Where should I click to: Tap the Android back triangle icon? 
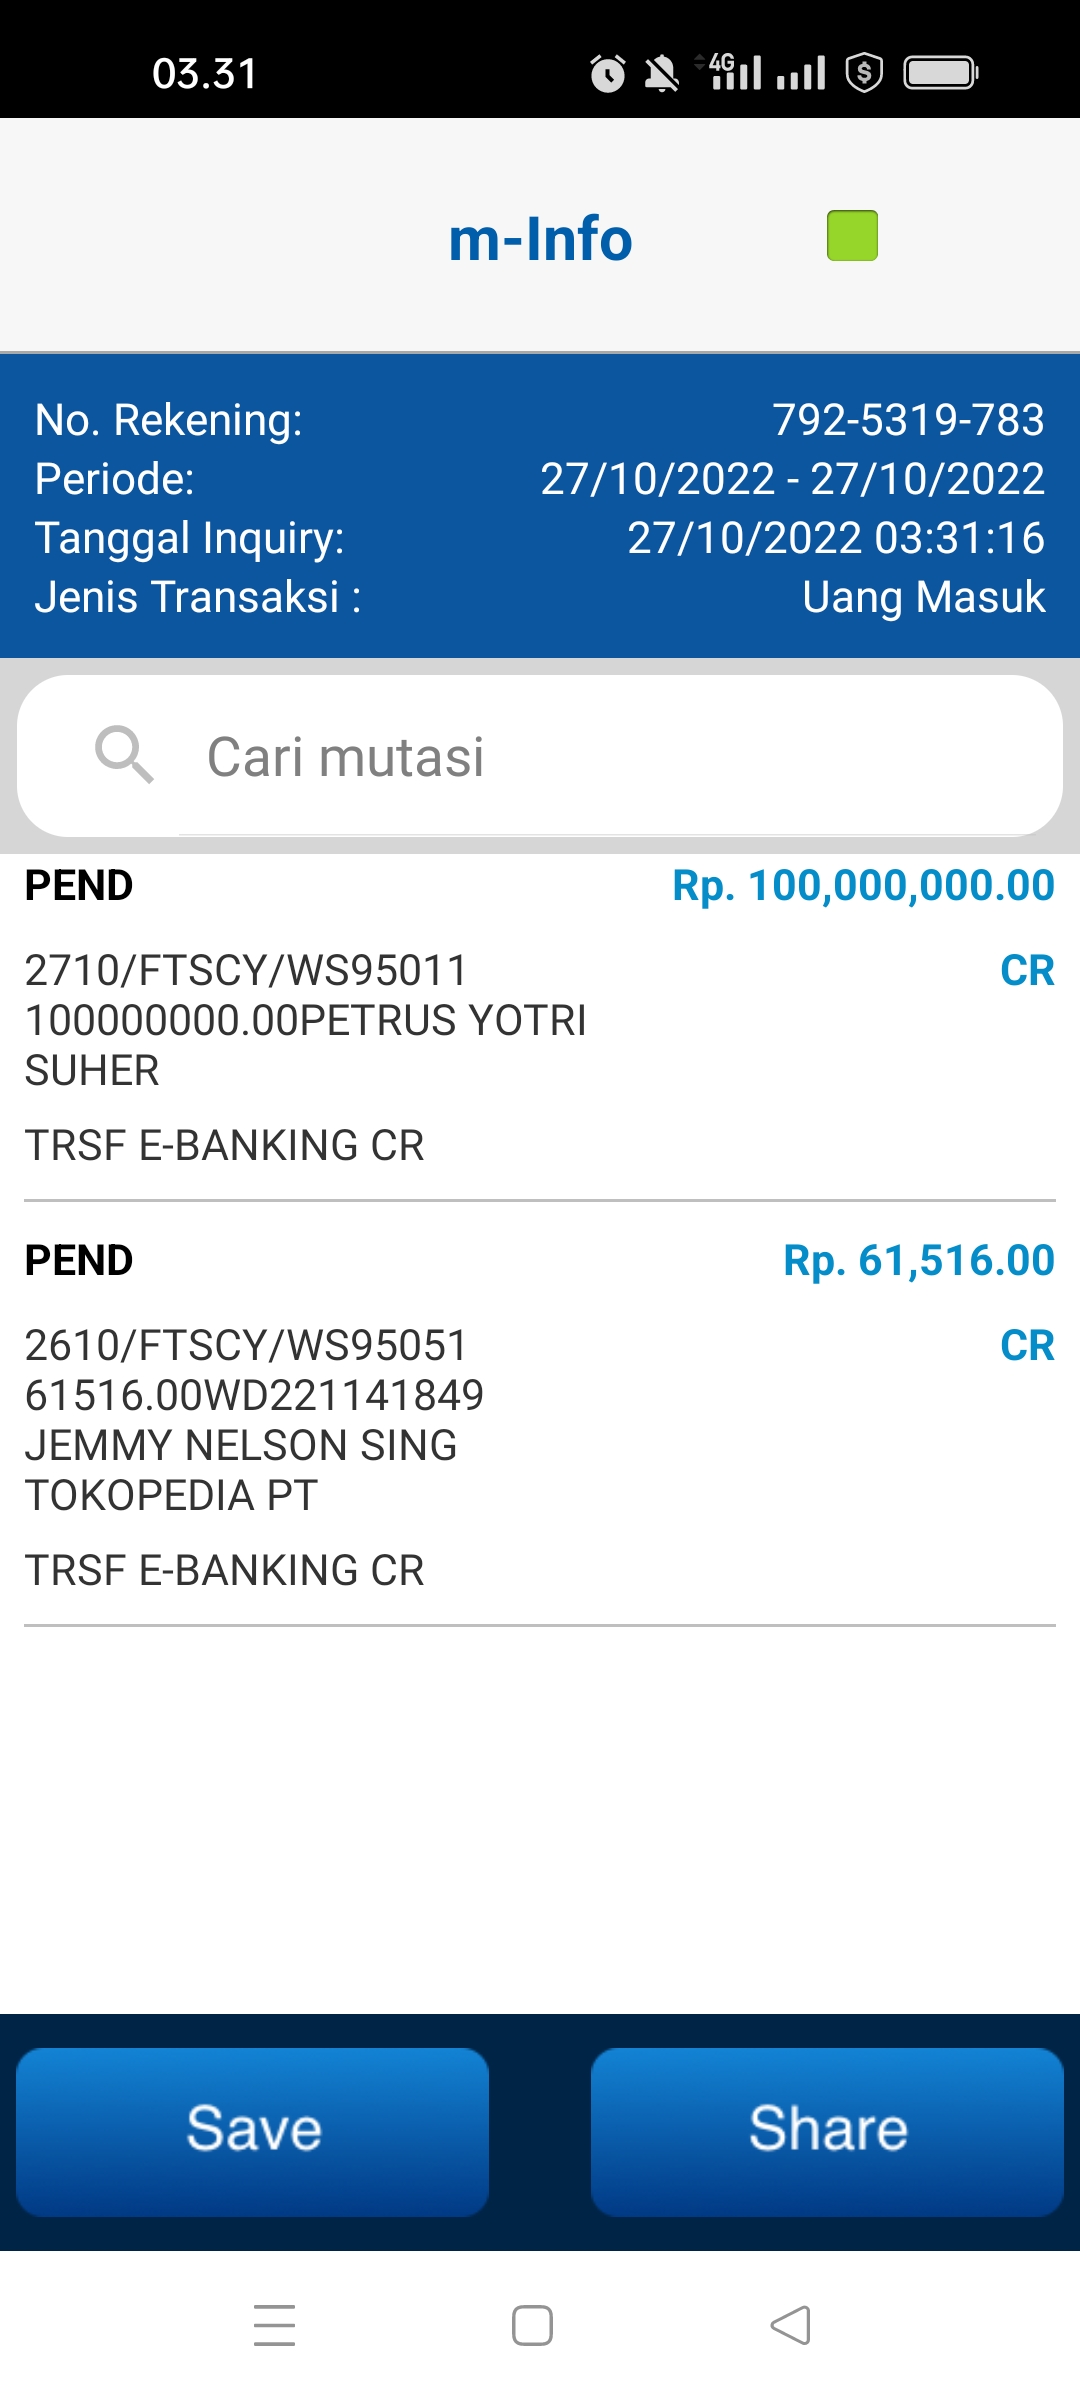[790, 2325]
